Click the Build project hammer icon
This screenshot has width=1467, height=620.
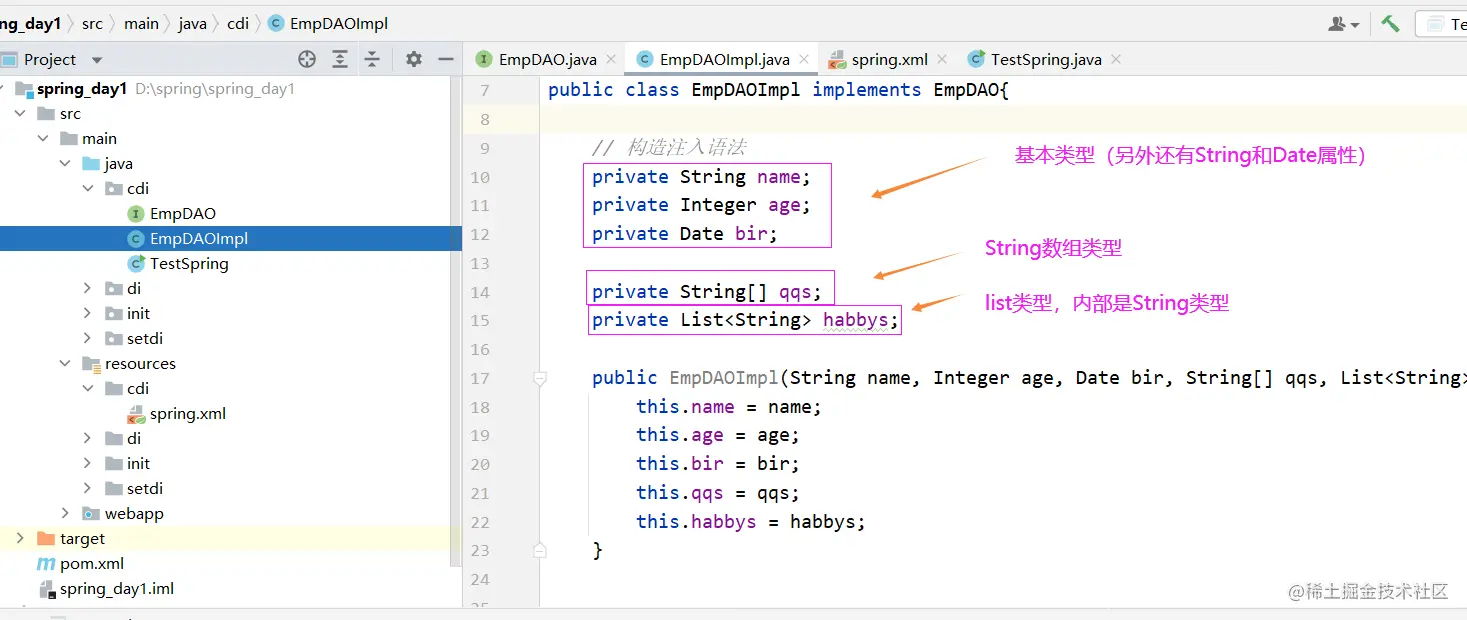(1390, 23)
